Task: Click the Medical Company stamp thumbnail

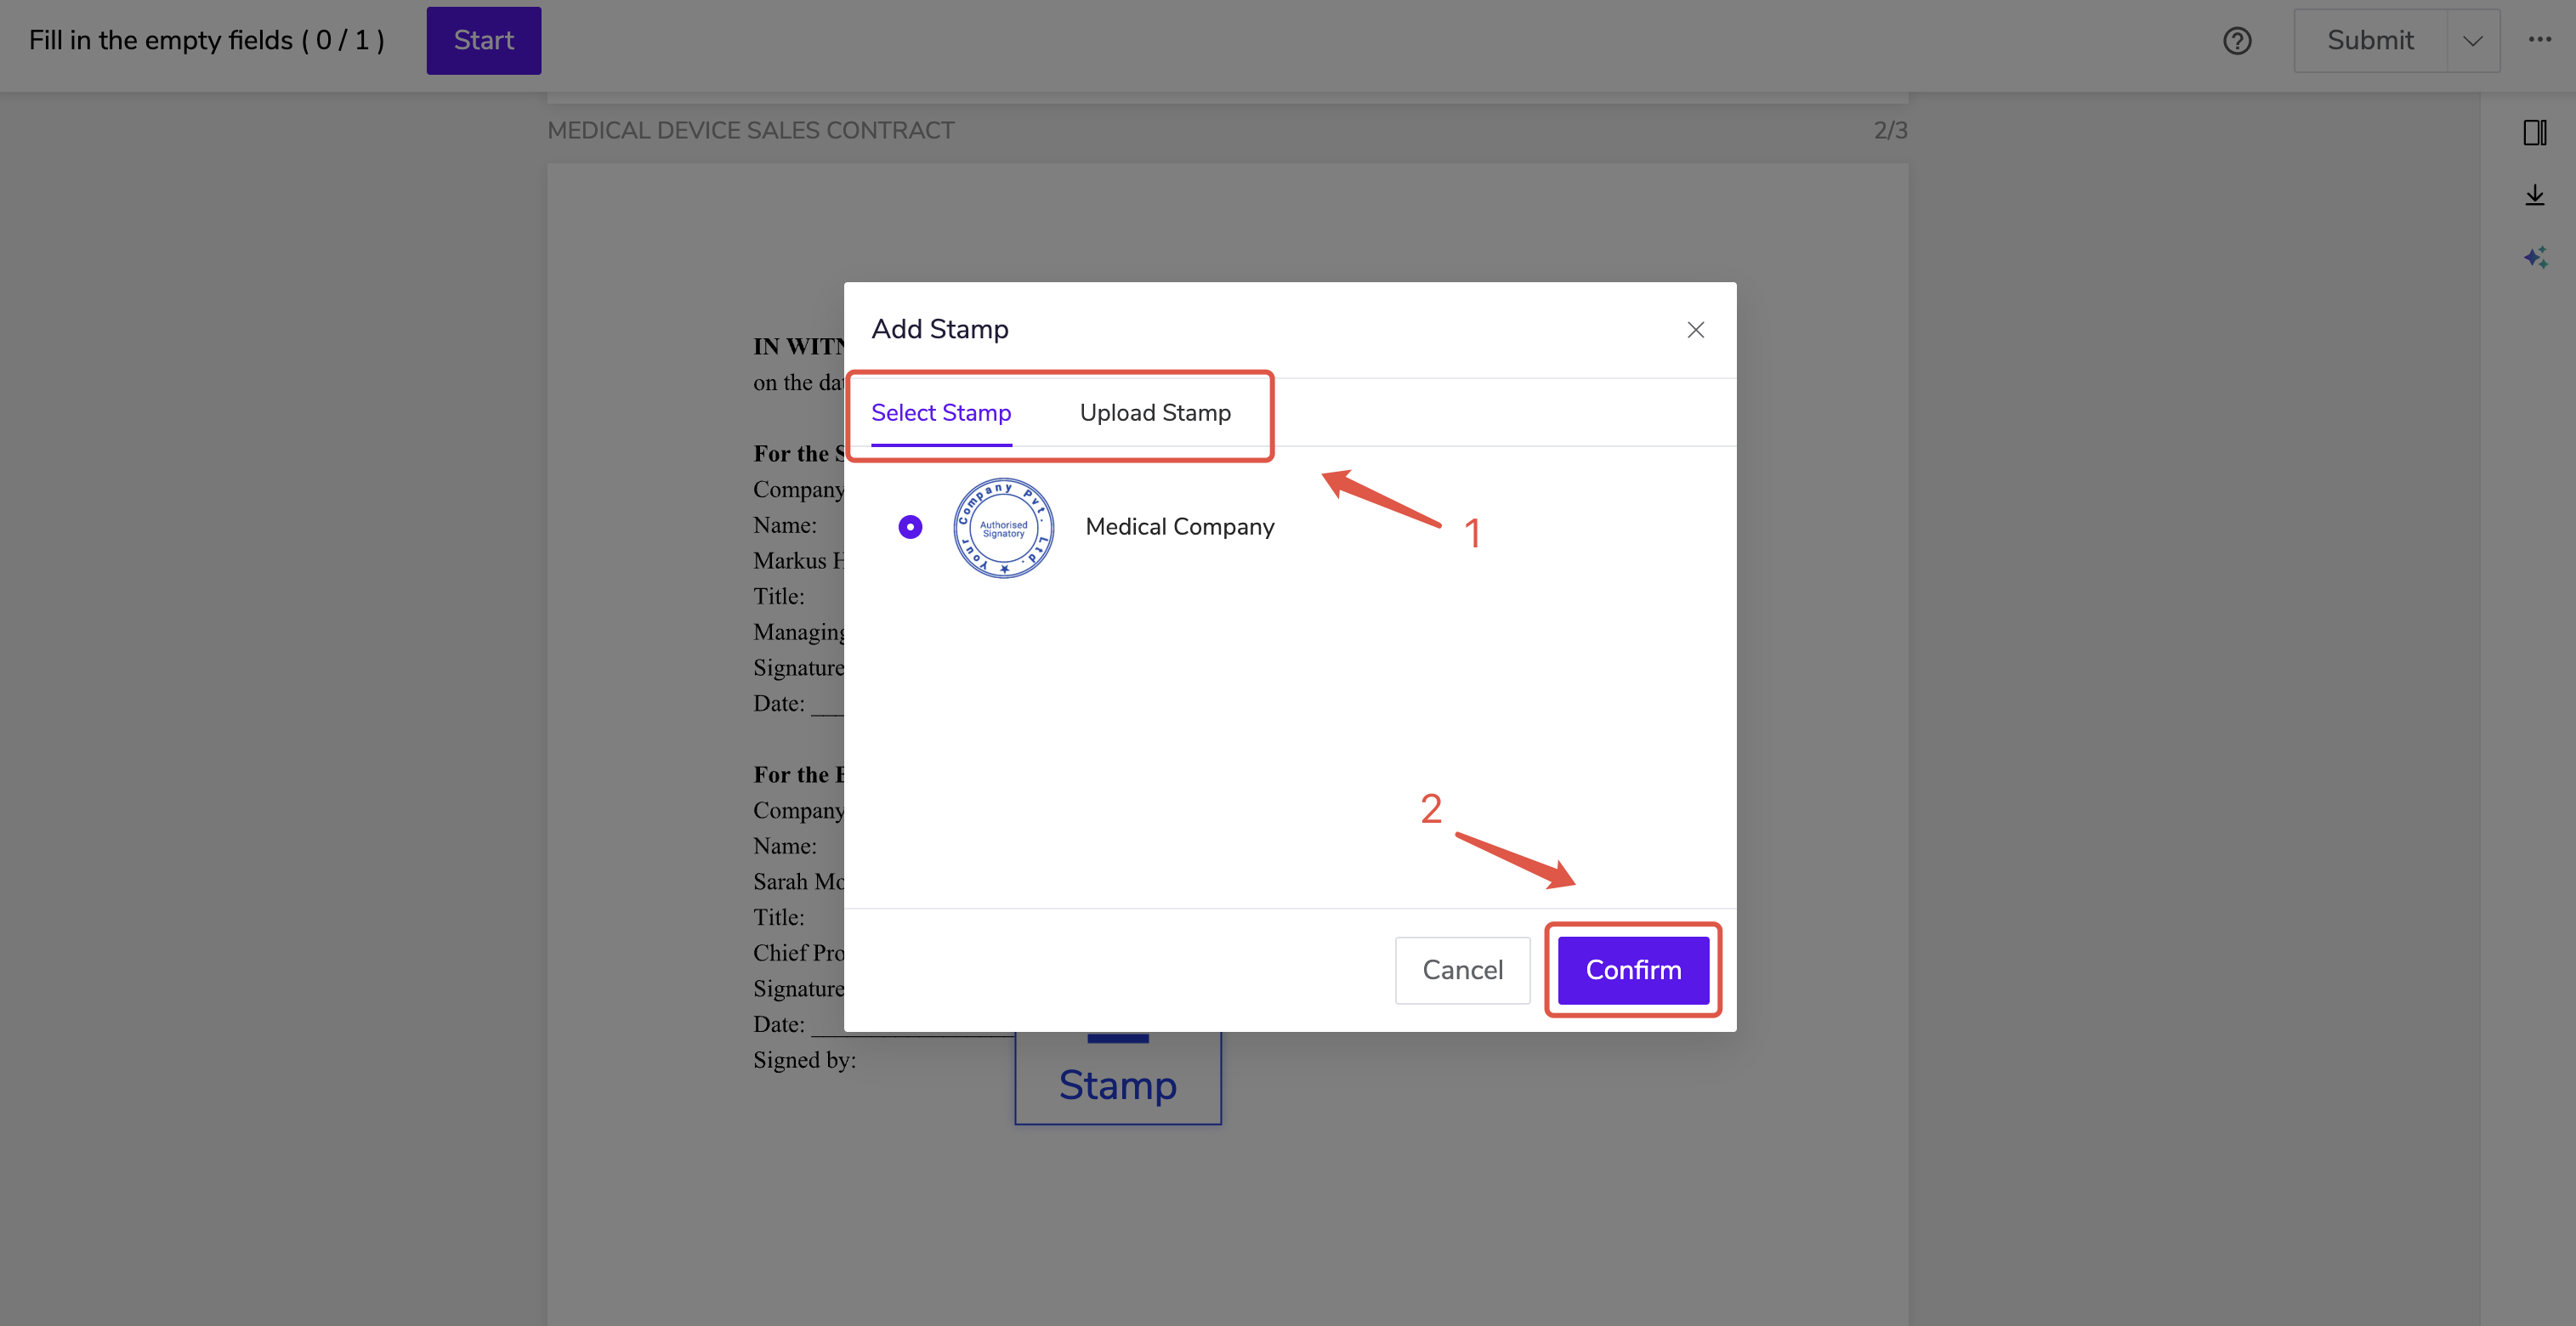Action: tap(1003, 527)
